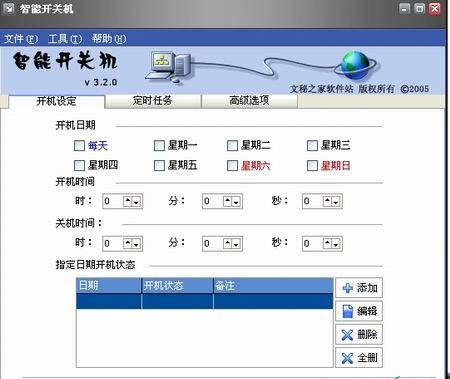Increase the 关机时间 minute value
450x379 pixels.
(227, 243)
